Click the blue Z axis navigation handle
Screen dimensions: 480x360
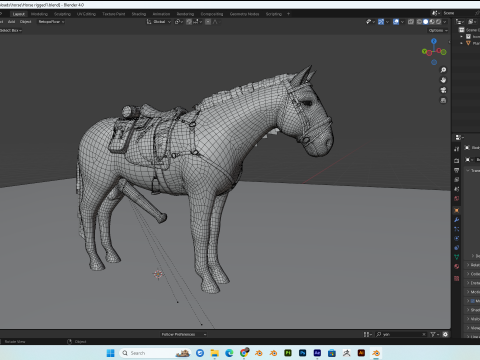[434, 41]
